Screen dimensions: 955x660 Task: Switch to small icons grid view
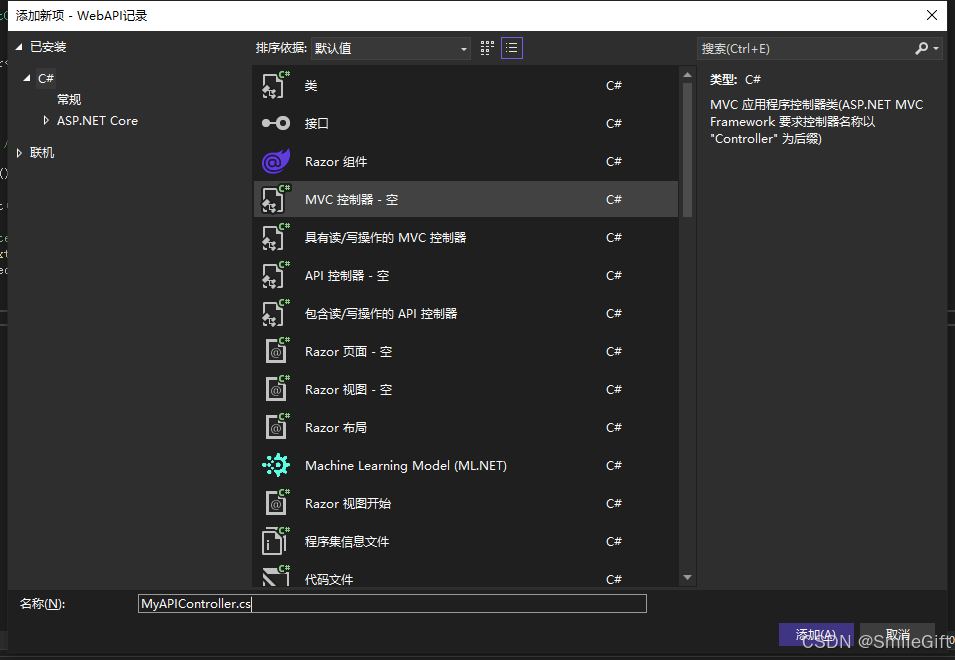tap(488, 48)
